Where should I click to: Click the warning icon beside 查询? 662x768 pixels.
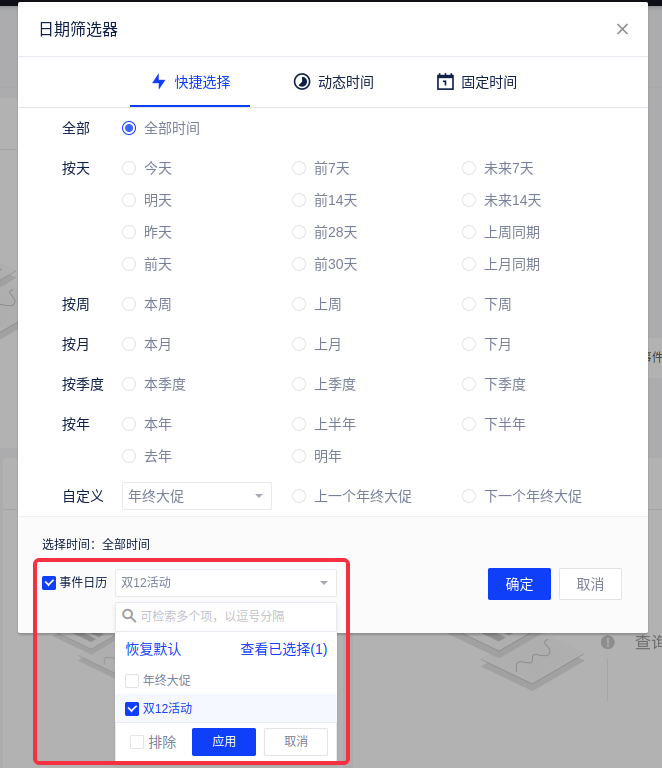[x=607, y=642]
